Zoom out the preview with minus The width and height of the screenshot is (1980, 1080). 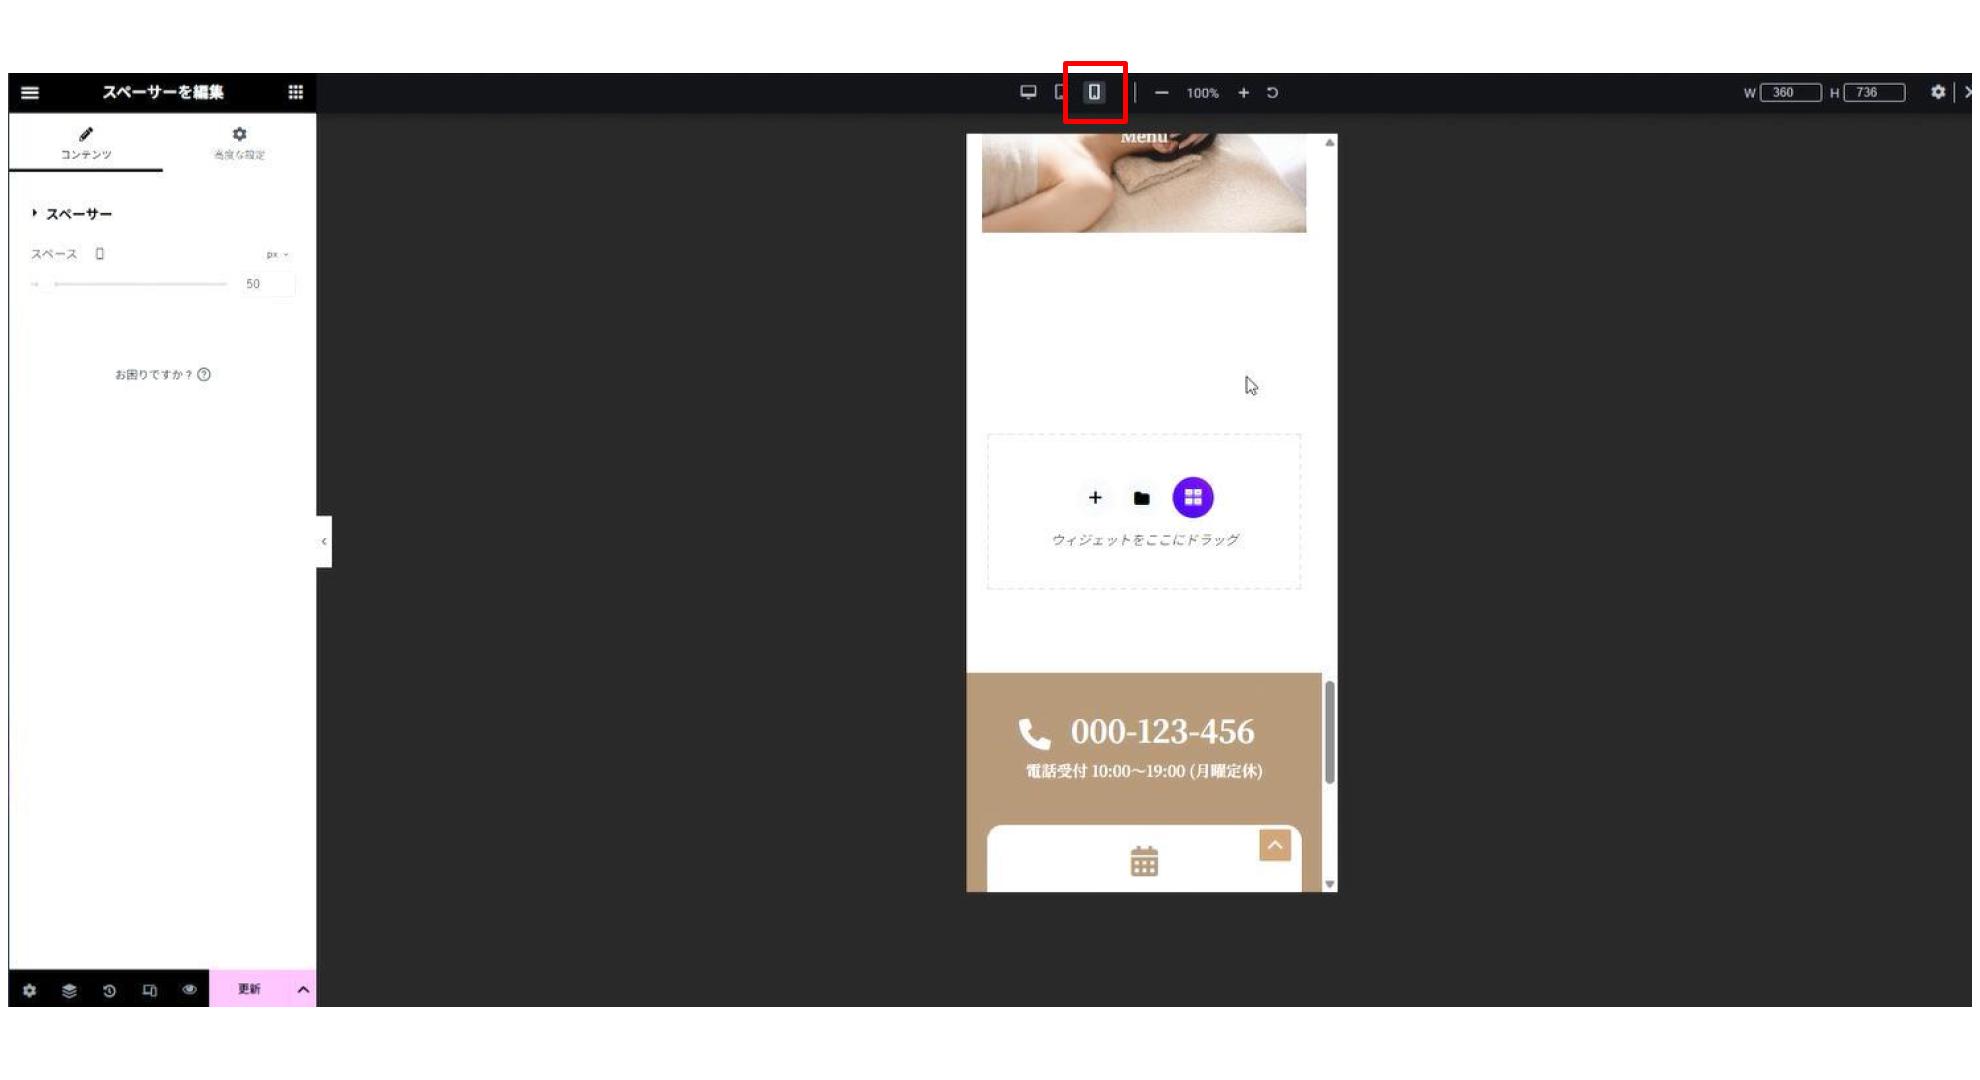1161,93
